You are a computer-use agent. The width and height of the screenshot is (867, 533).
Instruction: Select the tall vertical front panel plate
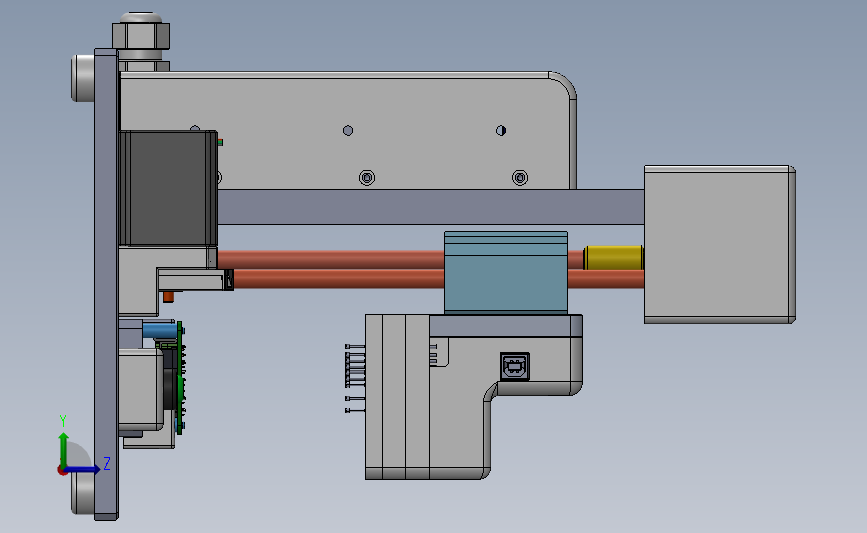(x=106, y=284)
